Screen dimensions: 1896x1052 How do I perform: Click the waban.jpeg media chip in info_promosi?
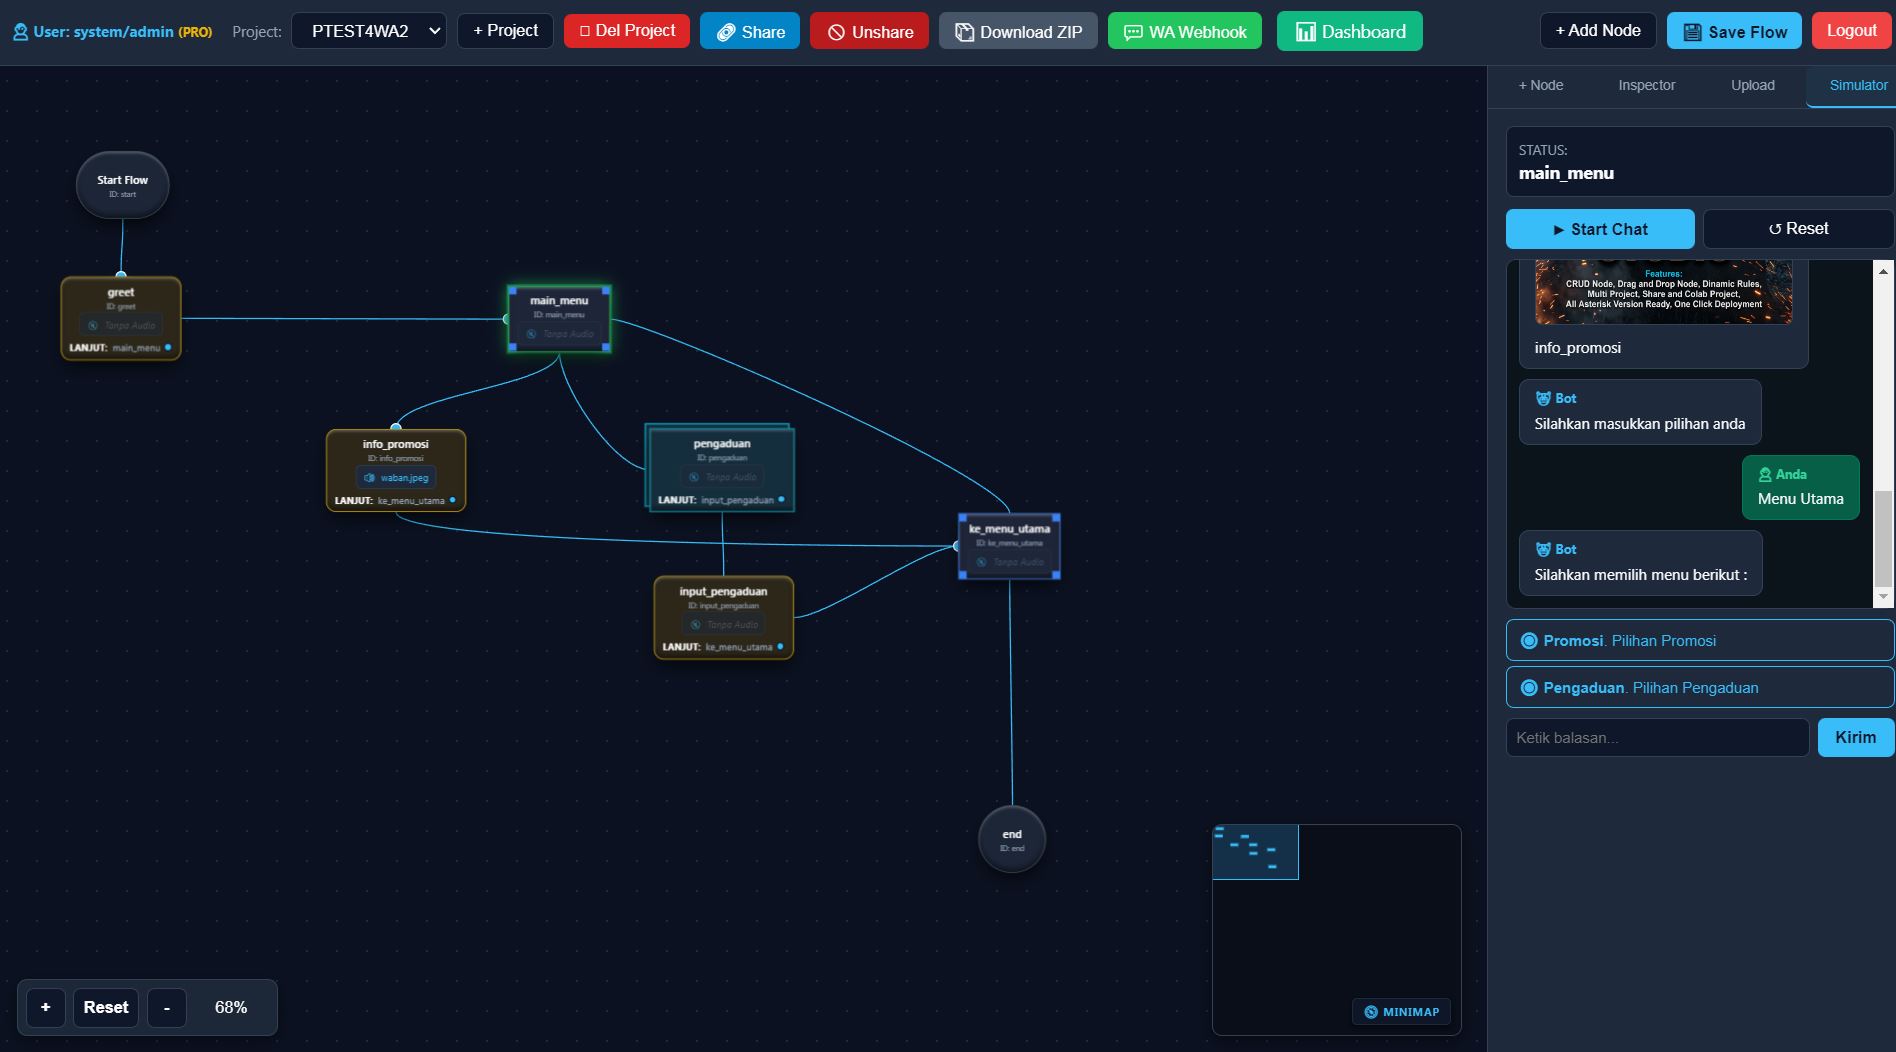pos(396,478)
